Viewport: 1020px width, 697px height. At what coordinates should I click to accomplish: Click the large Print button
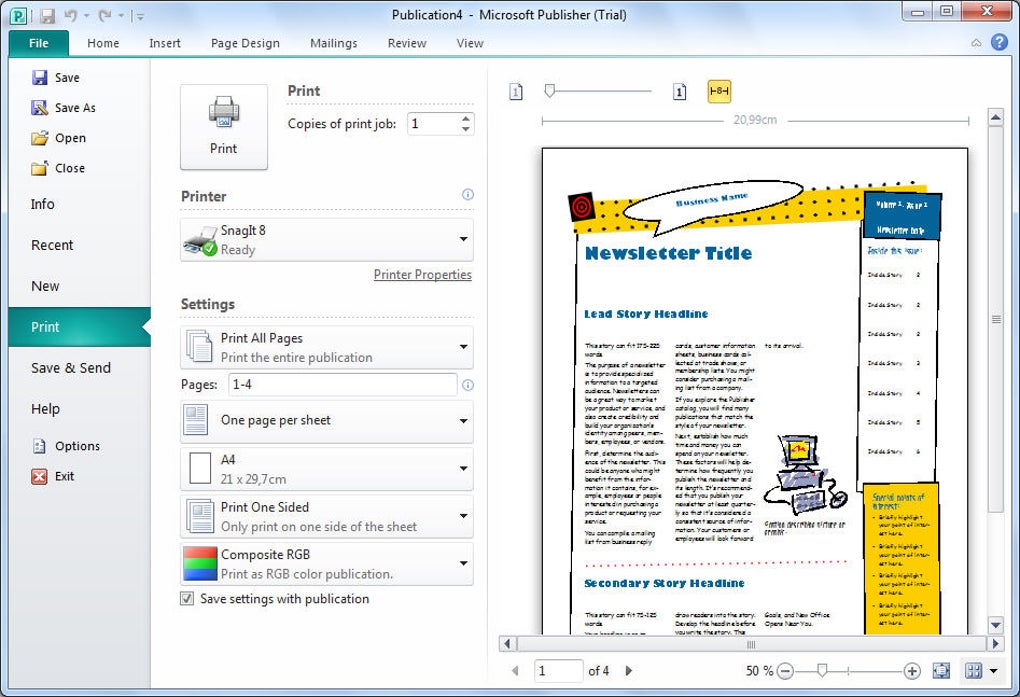(x=224, y=127)
